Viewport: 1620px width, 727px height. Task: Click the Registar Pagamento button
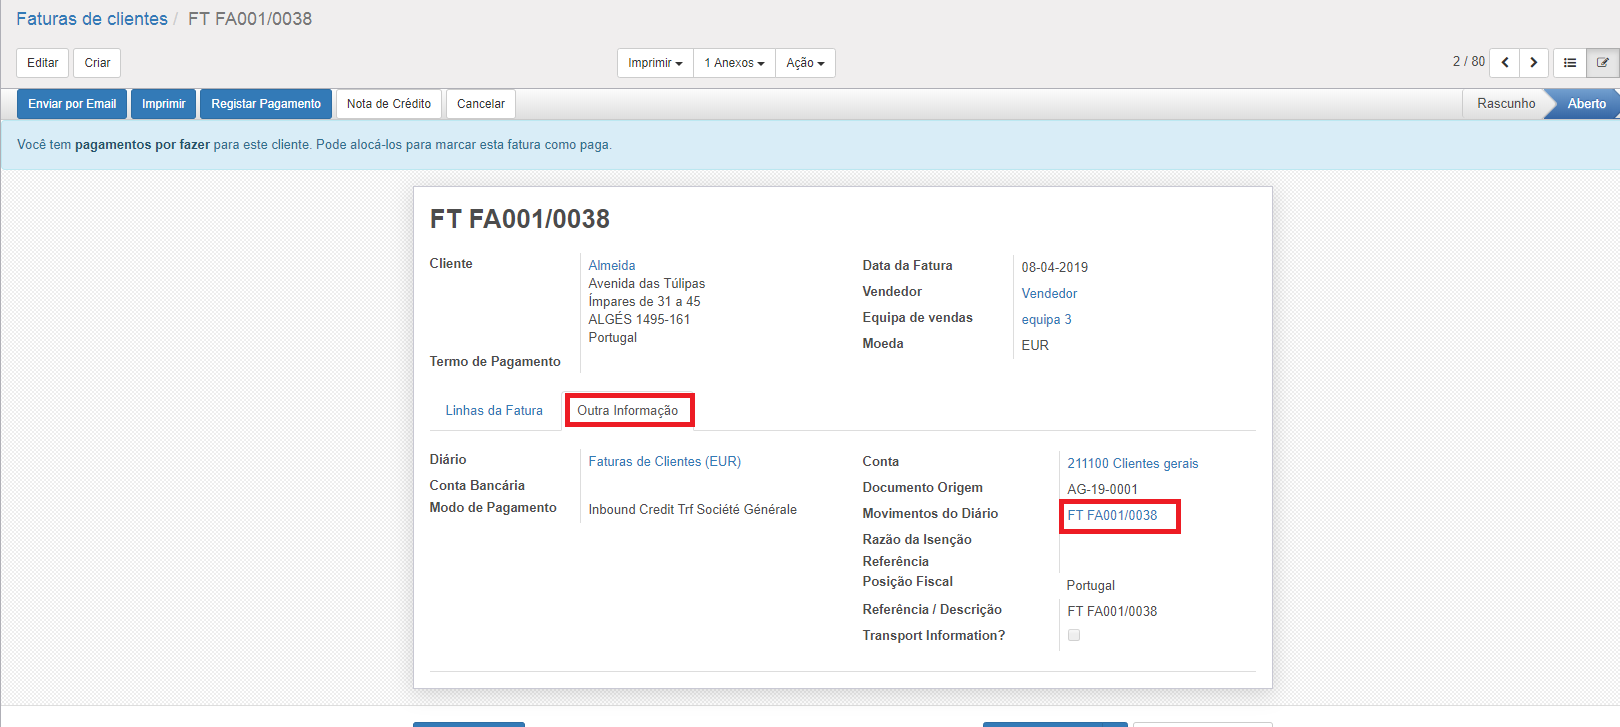coord(266,104)
